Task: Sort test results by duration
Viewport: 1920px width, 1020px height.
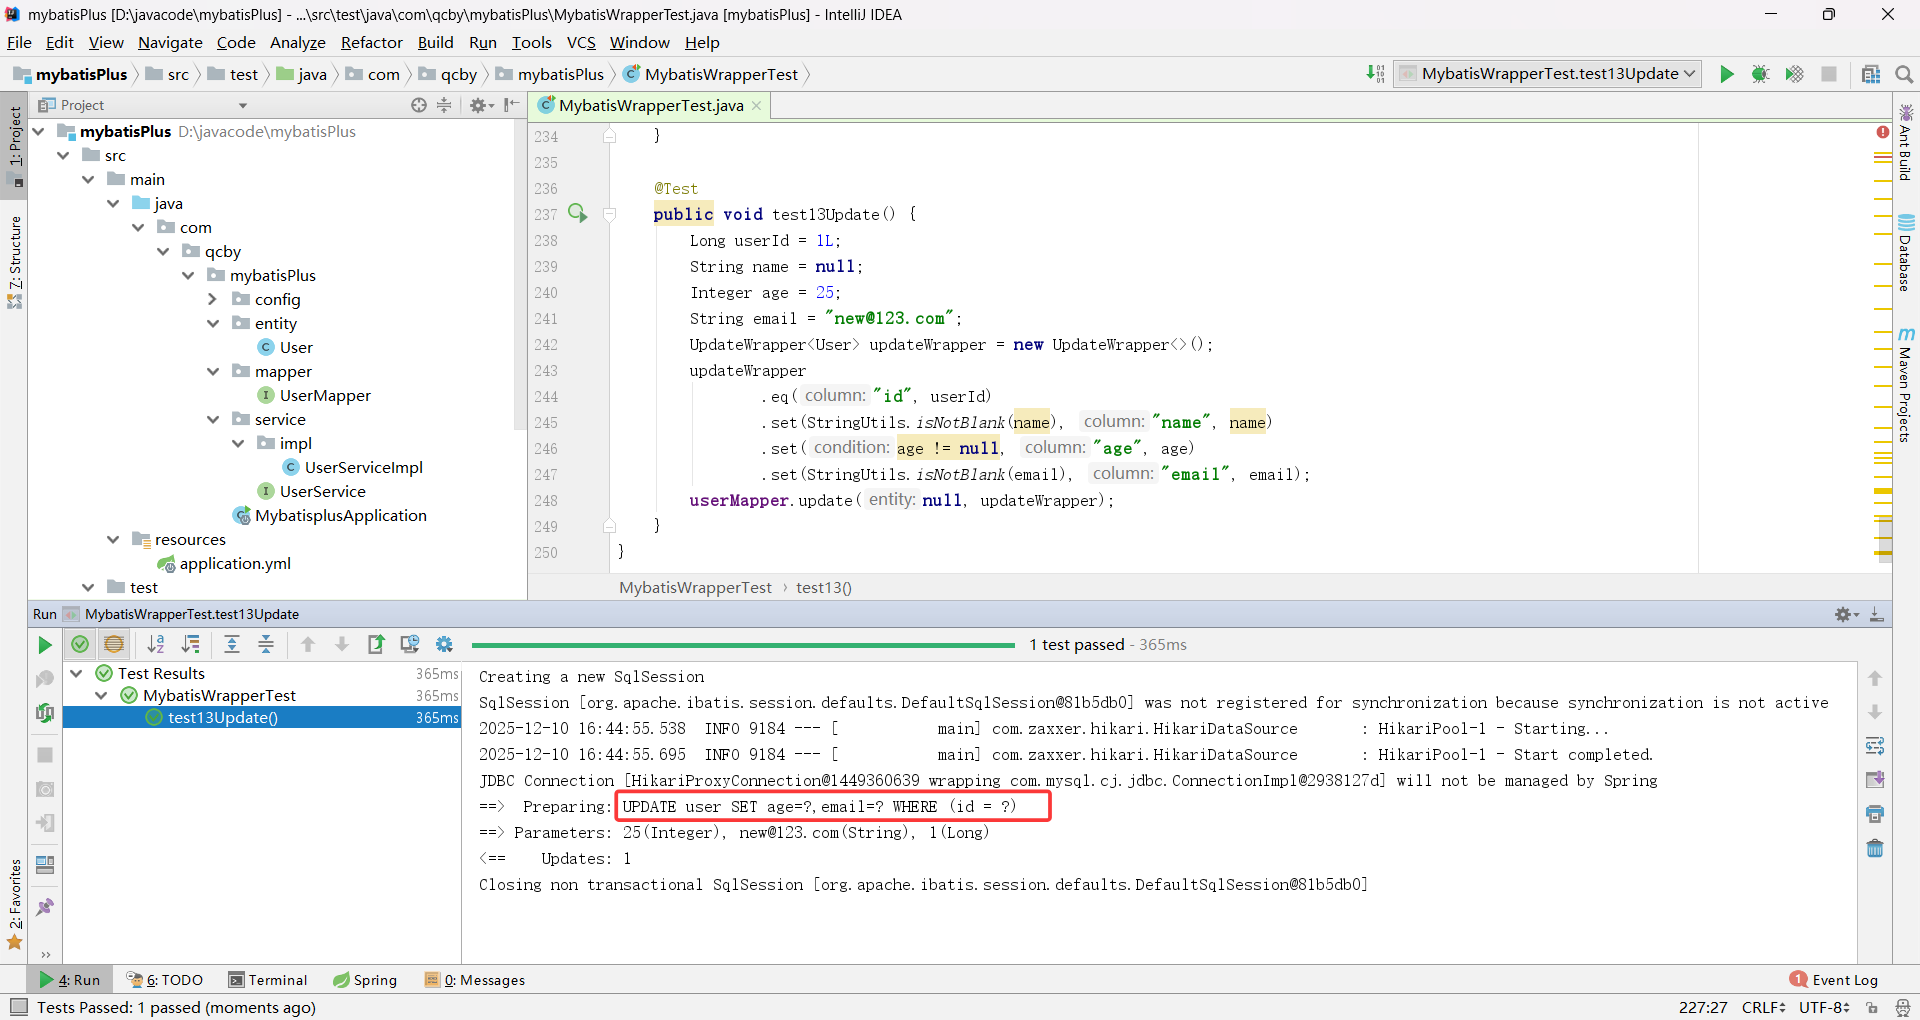Action: (190, 645)
